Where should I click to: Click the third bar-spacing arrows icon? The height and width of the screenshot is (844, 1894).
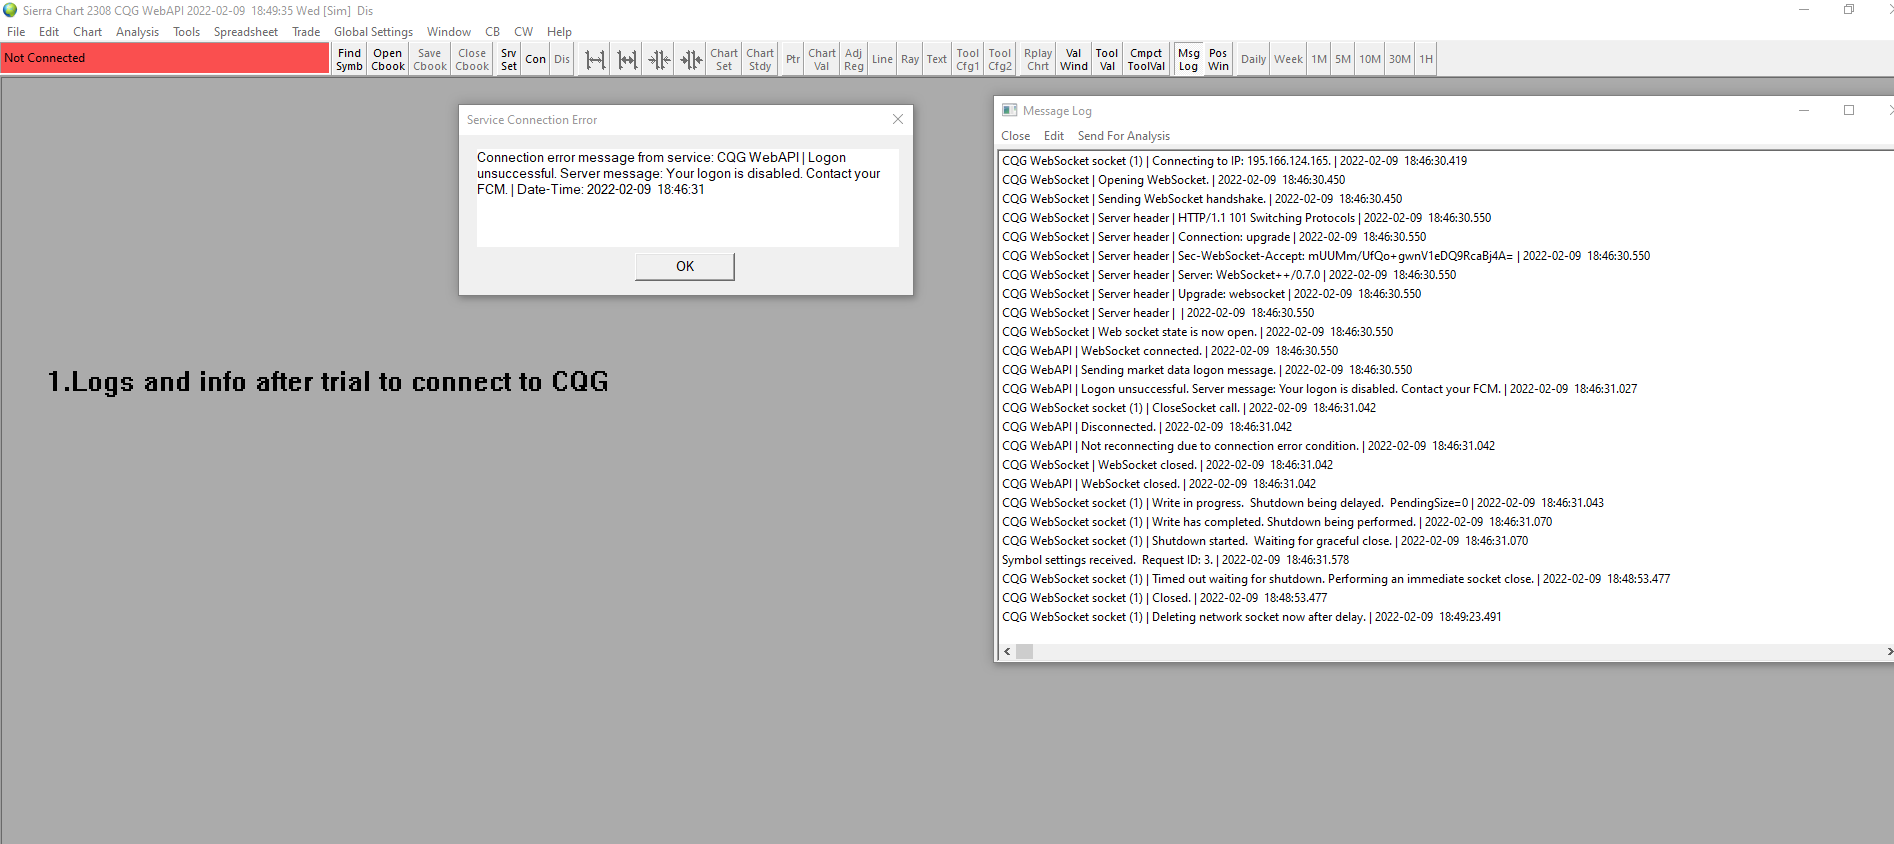pyautogui.click(x=659, y=59)
